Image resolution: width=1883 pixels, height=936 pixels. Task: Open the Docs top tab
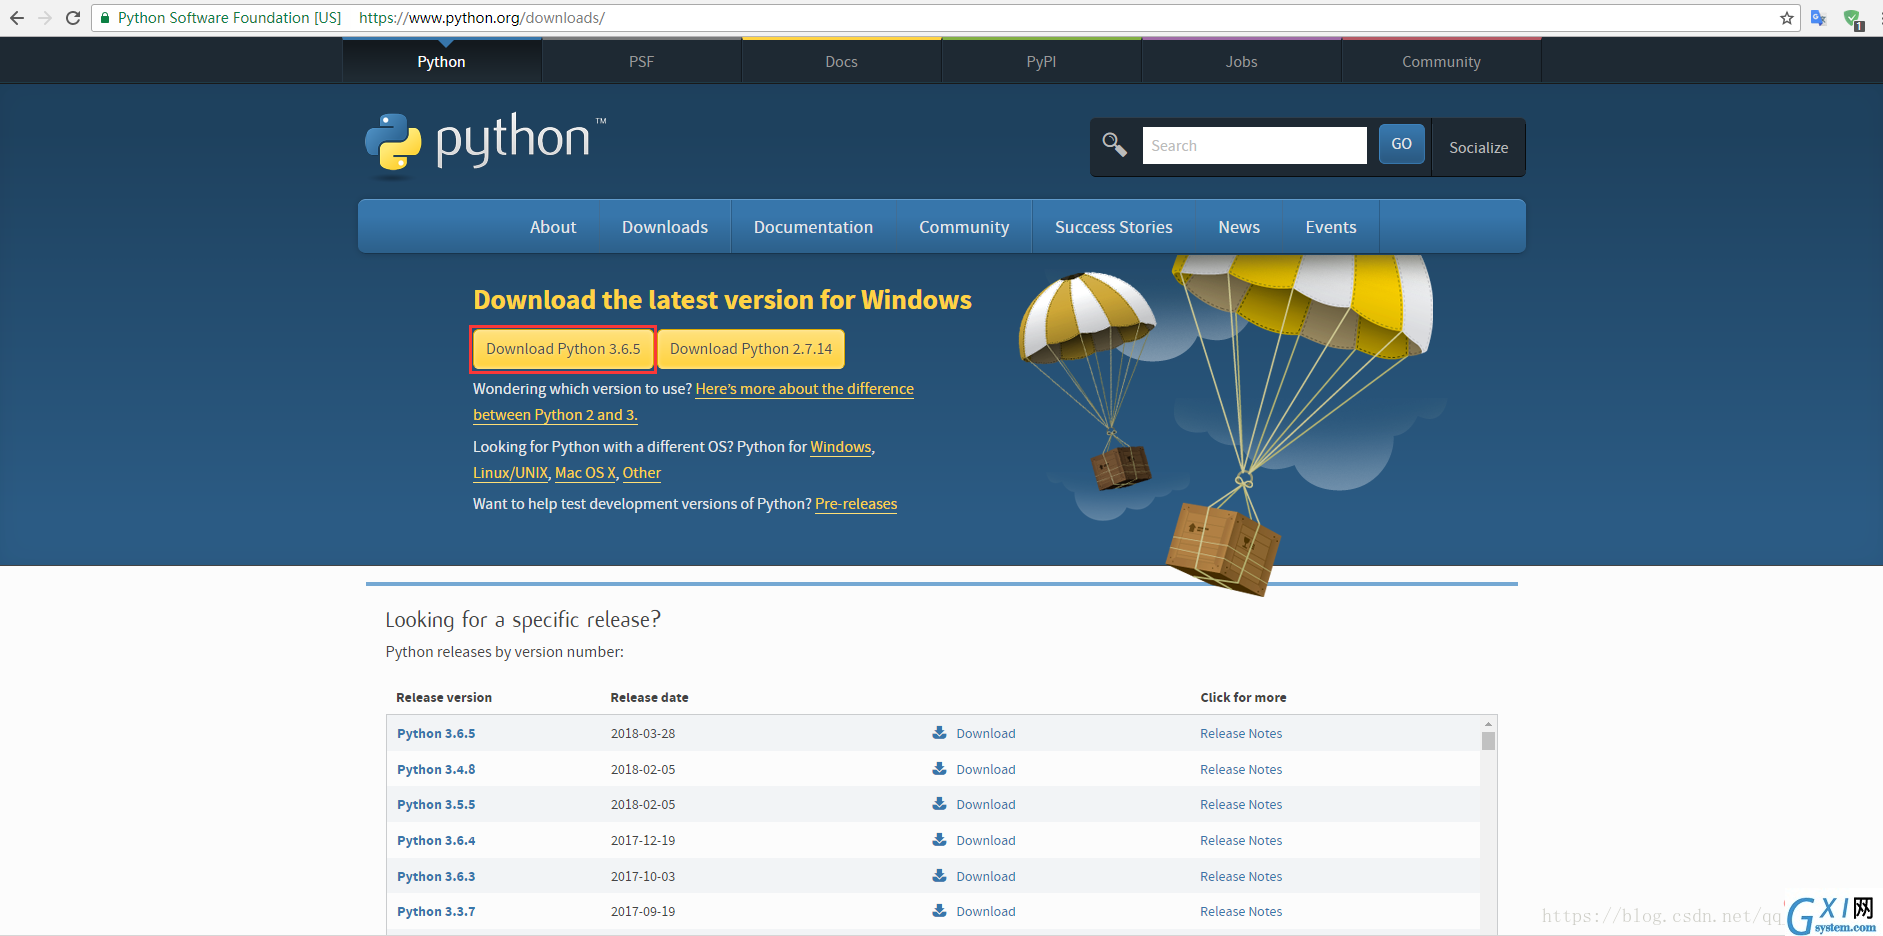point(842,61)
